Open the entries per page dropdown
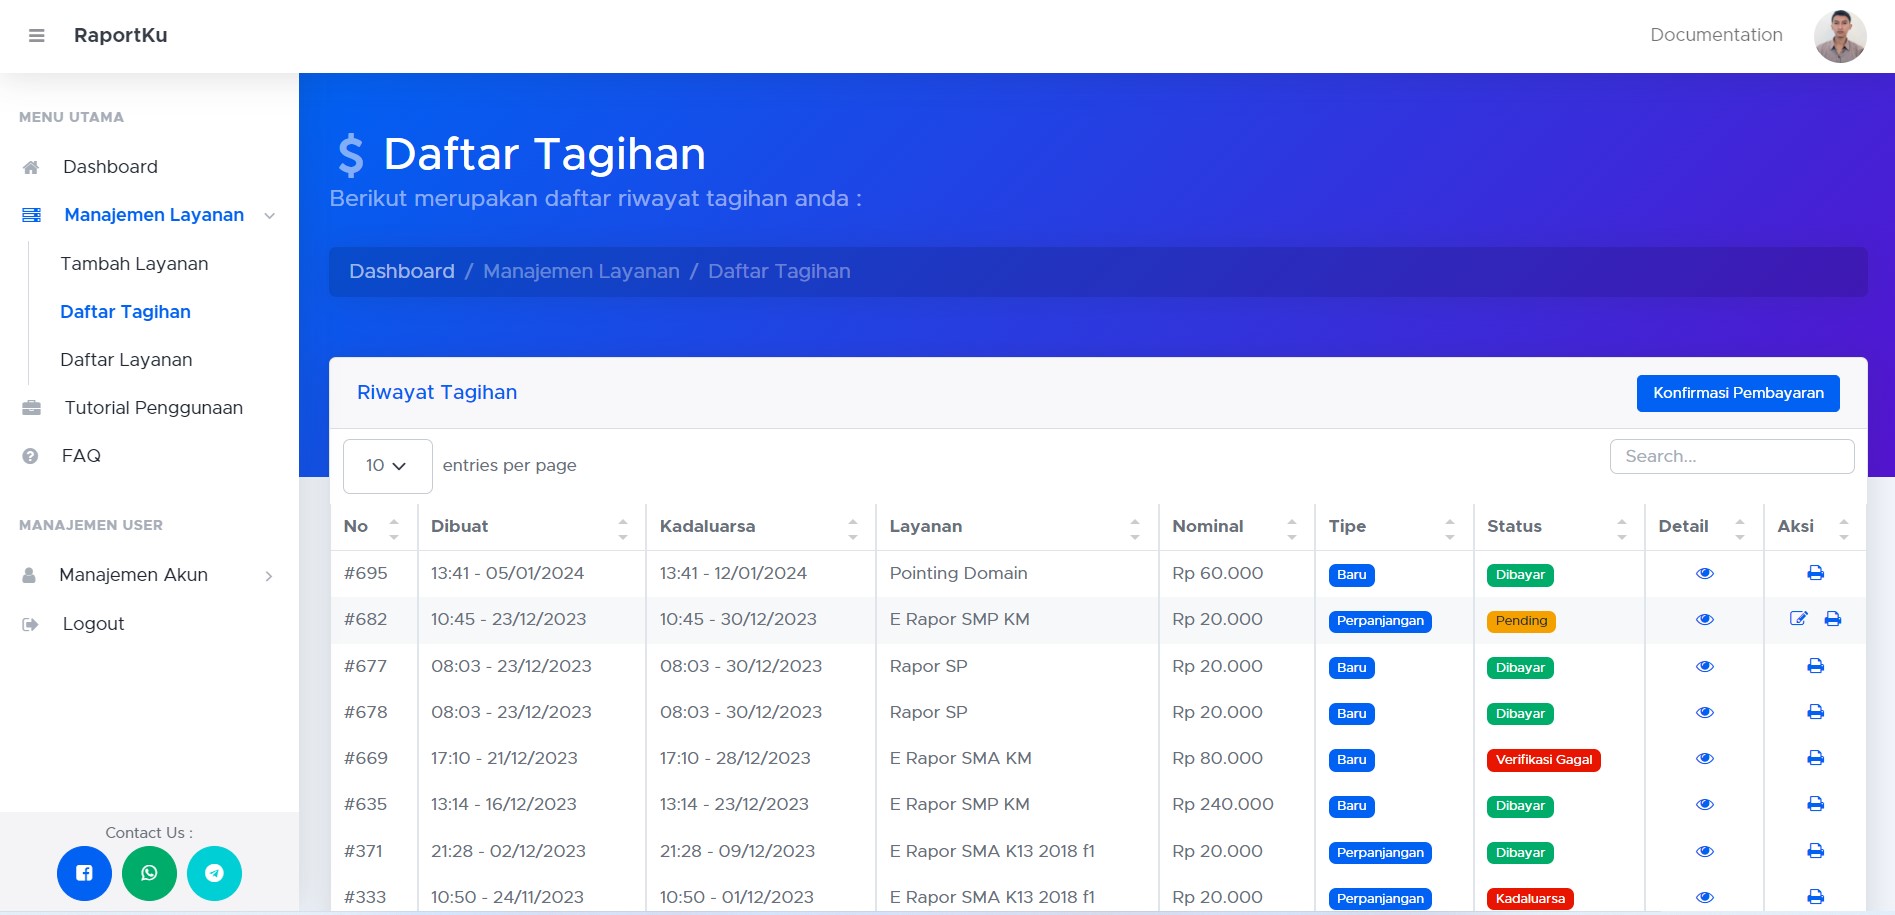 pyautogui.click(x=387, y=466)
